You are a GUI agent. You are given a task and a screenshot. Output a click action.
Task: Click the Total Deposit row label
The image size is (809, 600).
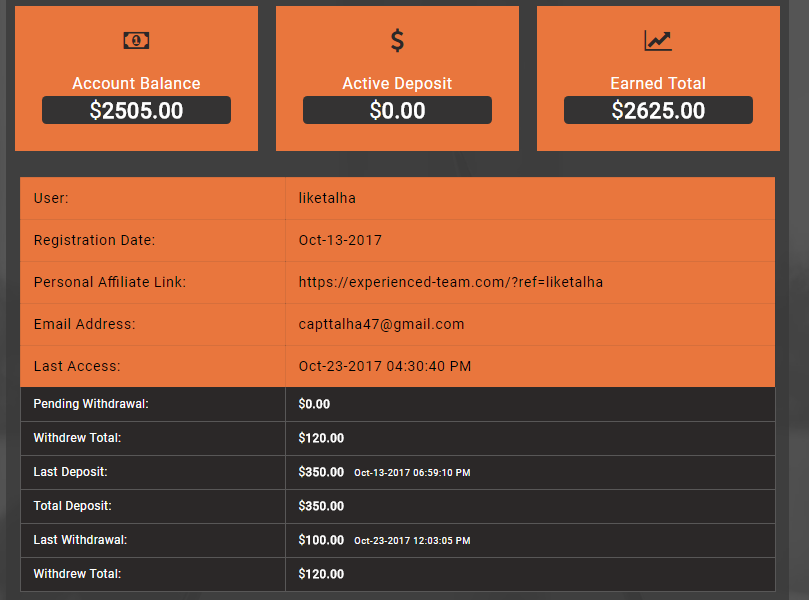click(72, 506)
